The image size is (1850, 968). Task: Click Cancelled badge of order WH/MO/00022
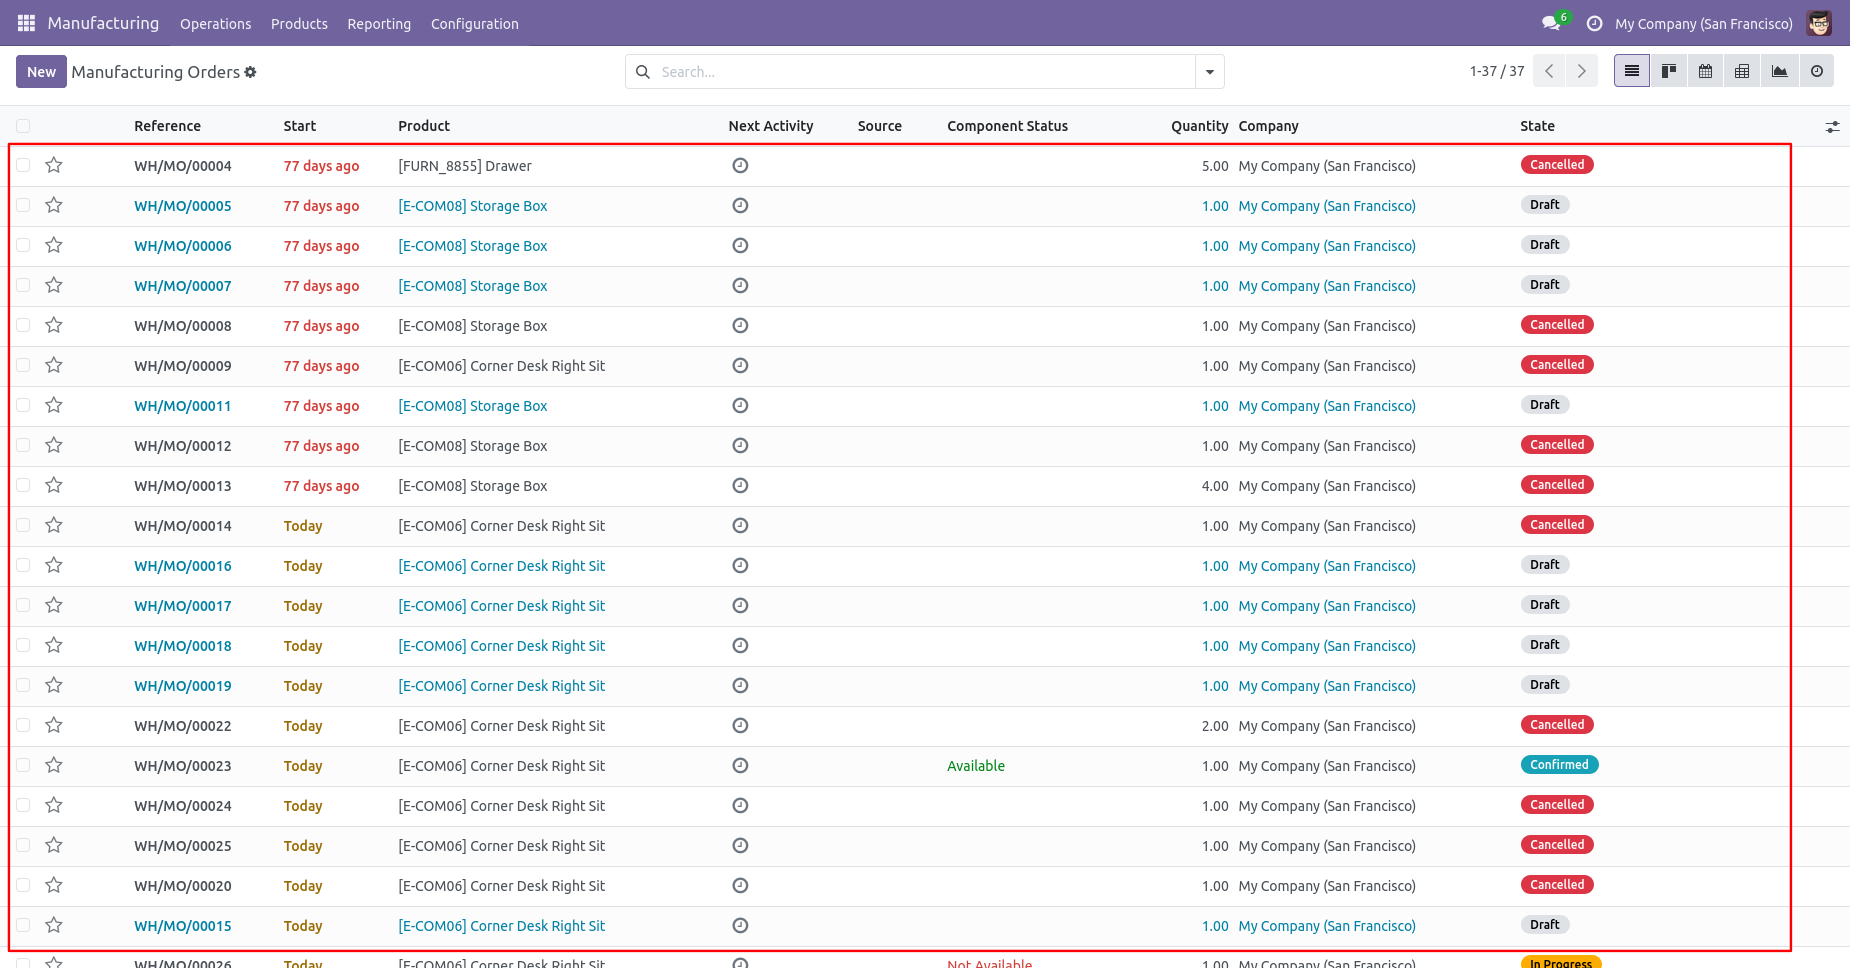point(1557,725)
